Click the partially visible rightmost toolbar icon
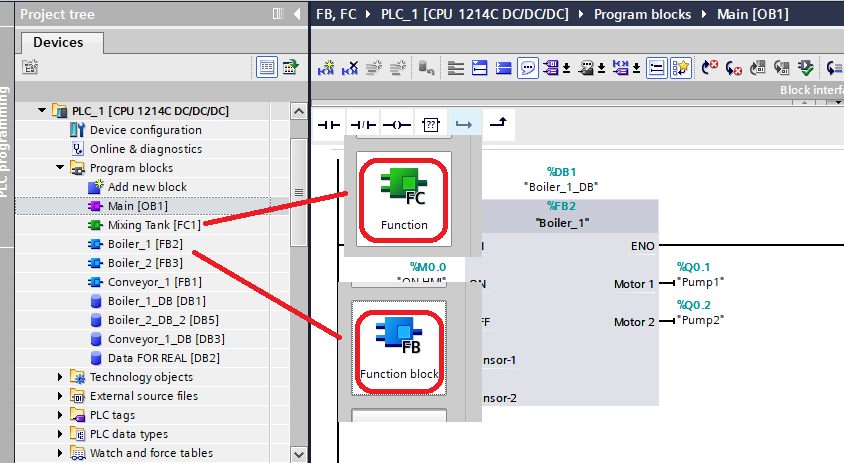Screen dimensions: 844x463 pyautogui.click(x=835, y=68)
